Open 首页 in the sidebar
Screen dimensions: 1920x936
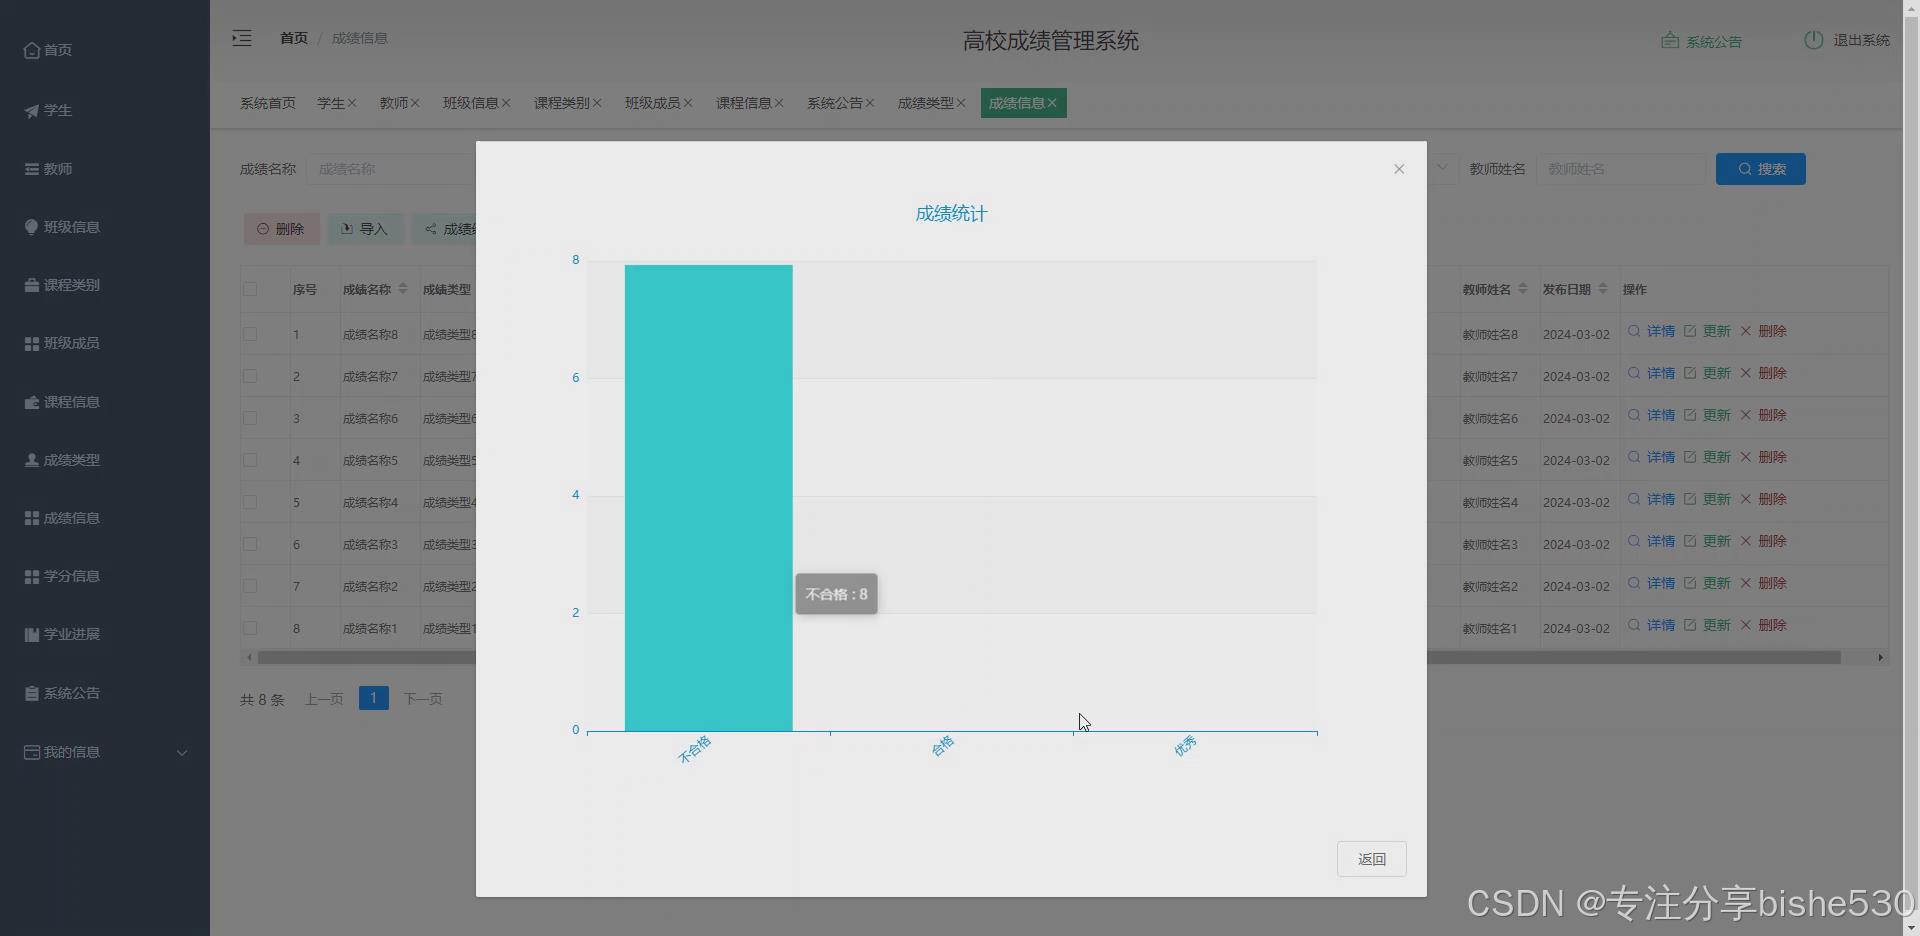48,50
